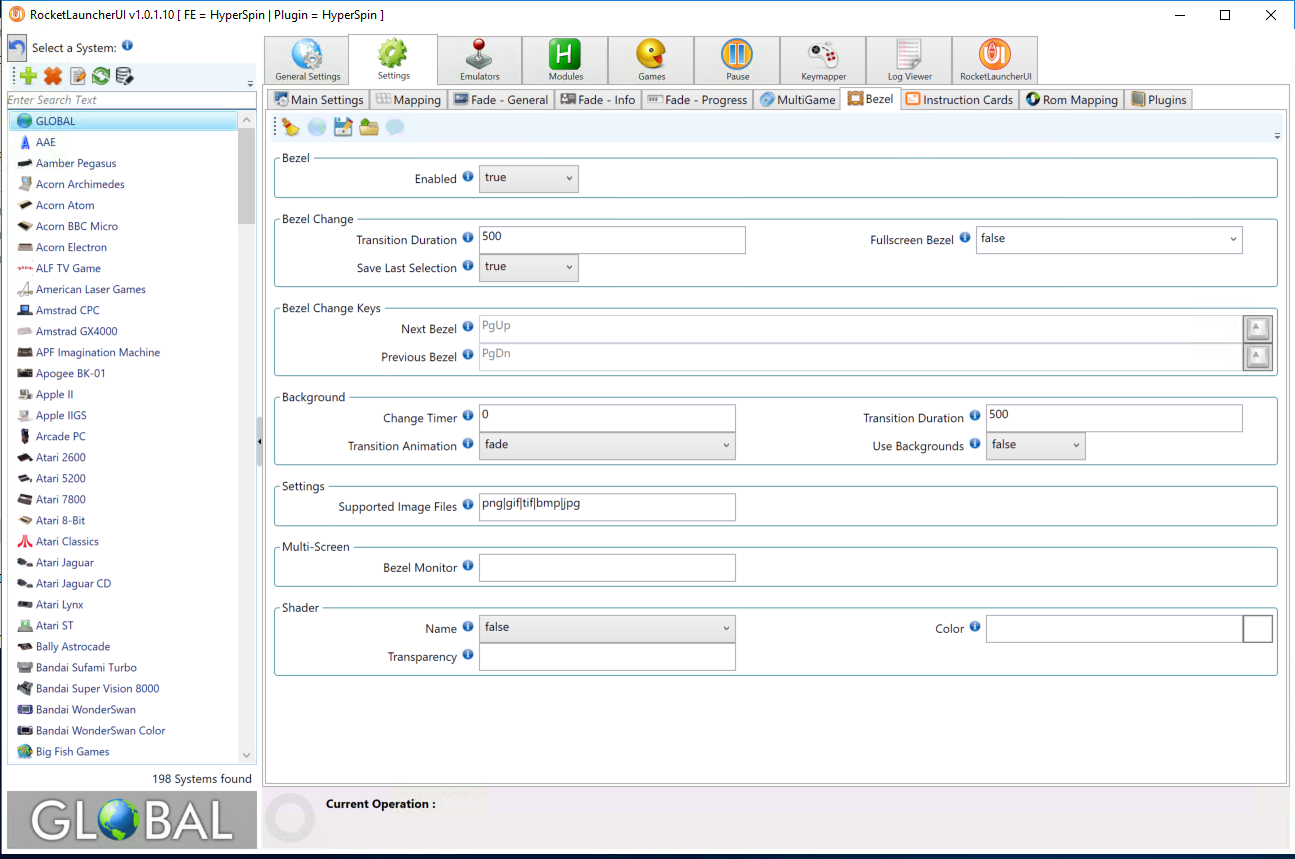The height and width of the screenshot is (859, 1295).
Task: Click info icon beside Use Backgrounds
Action: coord(975,444)
